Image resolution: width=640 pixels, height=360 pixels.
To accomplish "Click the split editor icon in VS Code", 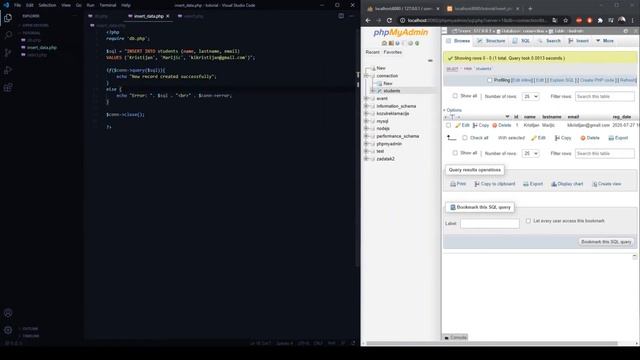I will (341, 16).
